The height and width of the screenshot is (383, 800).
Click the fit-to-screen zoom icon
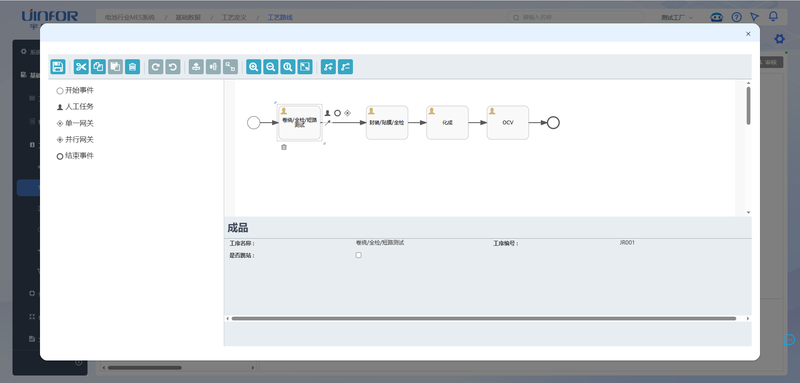coord(305,67)
